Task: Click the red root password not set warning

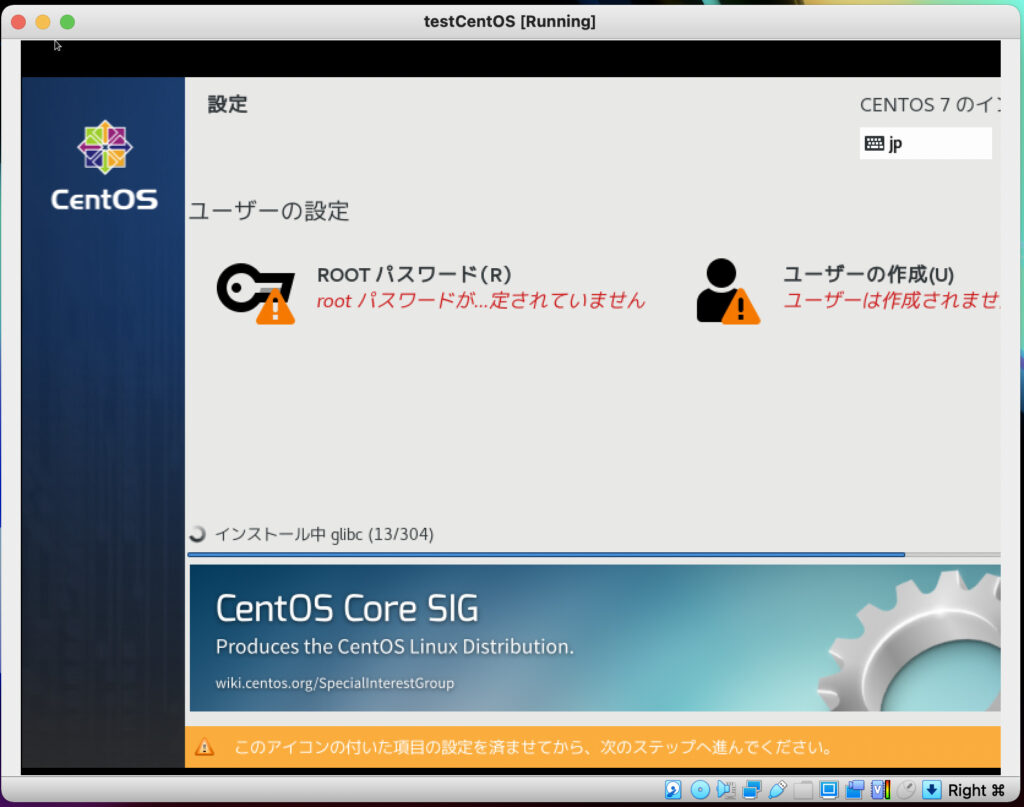Action: (481, 300)
